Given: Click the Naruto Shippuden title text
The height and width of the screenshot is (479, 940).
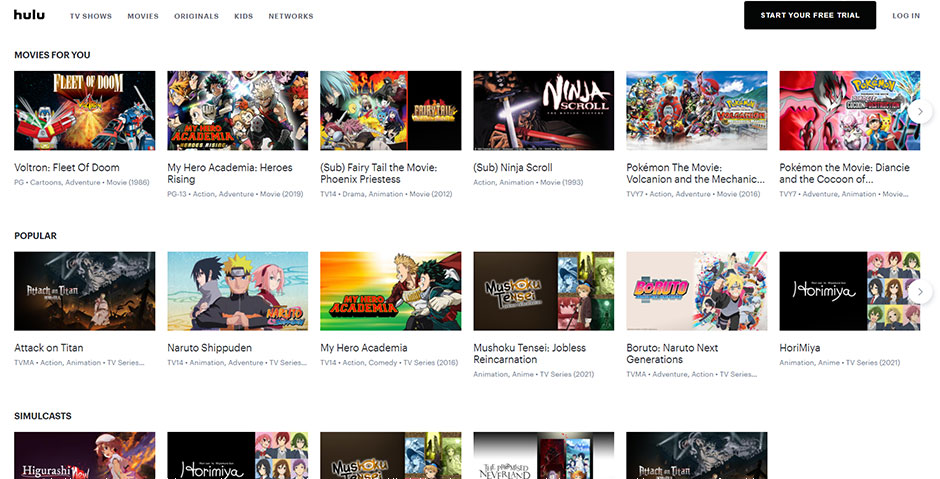Looking at the screenshot, I should (210, 348).
